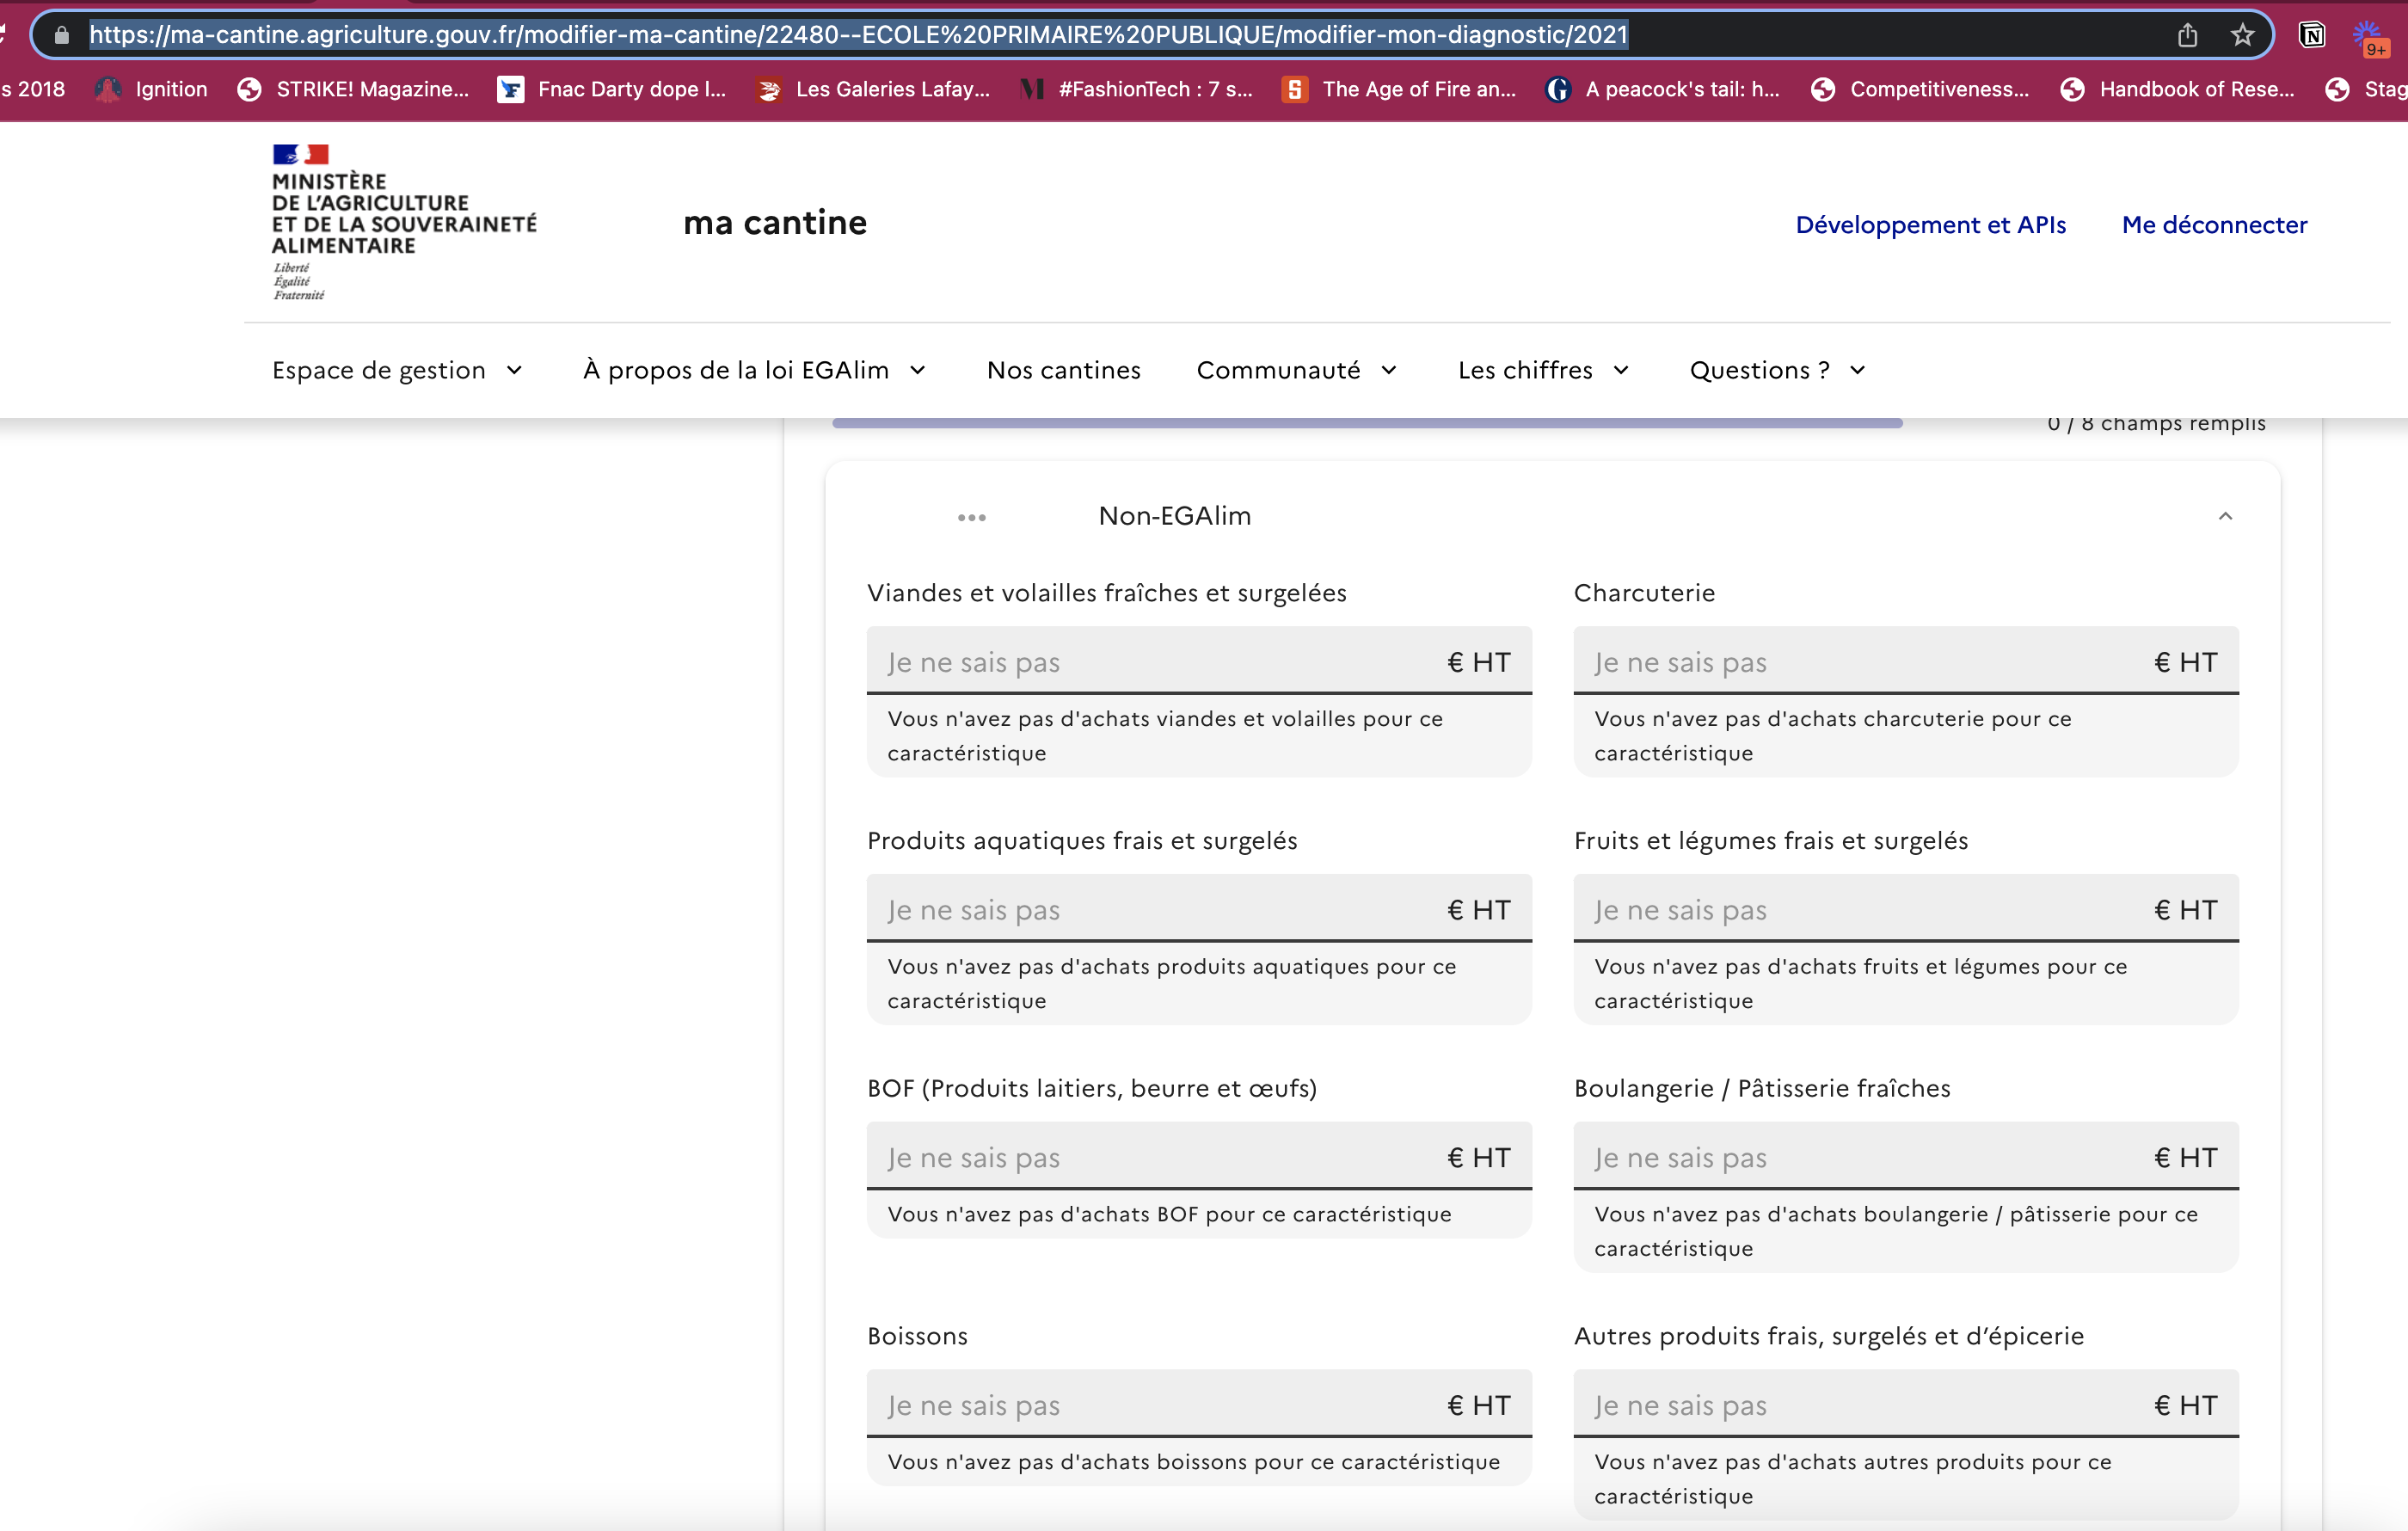Click the padlock icon in address bar
This screenshot has height=1531, width=2408.
point(60,35)
